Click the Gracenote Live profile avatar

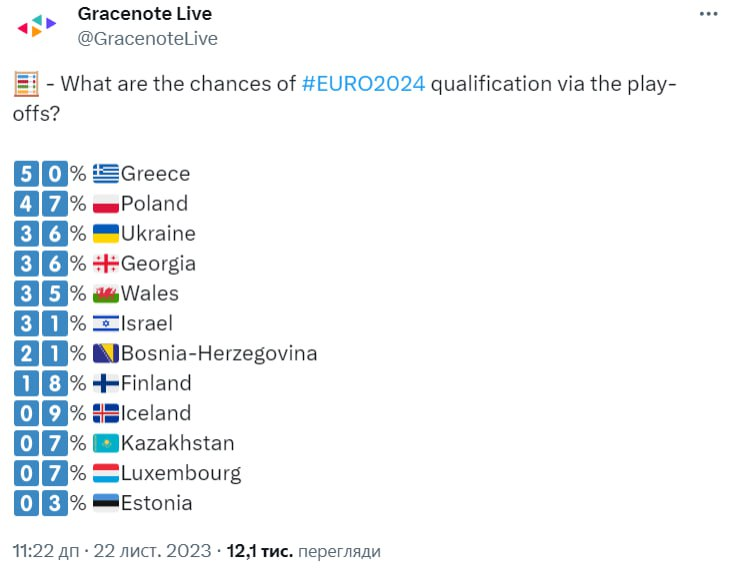point(38,26)
